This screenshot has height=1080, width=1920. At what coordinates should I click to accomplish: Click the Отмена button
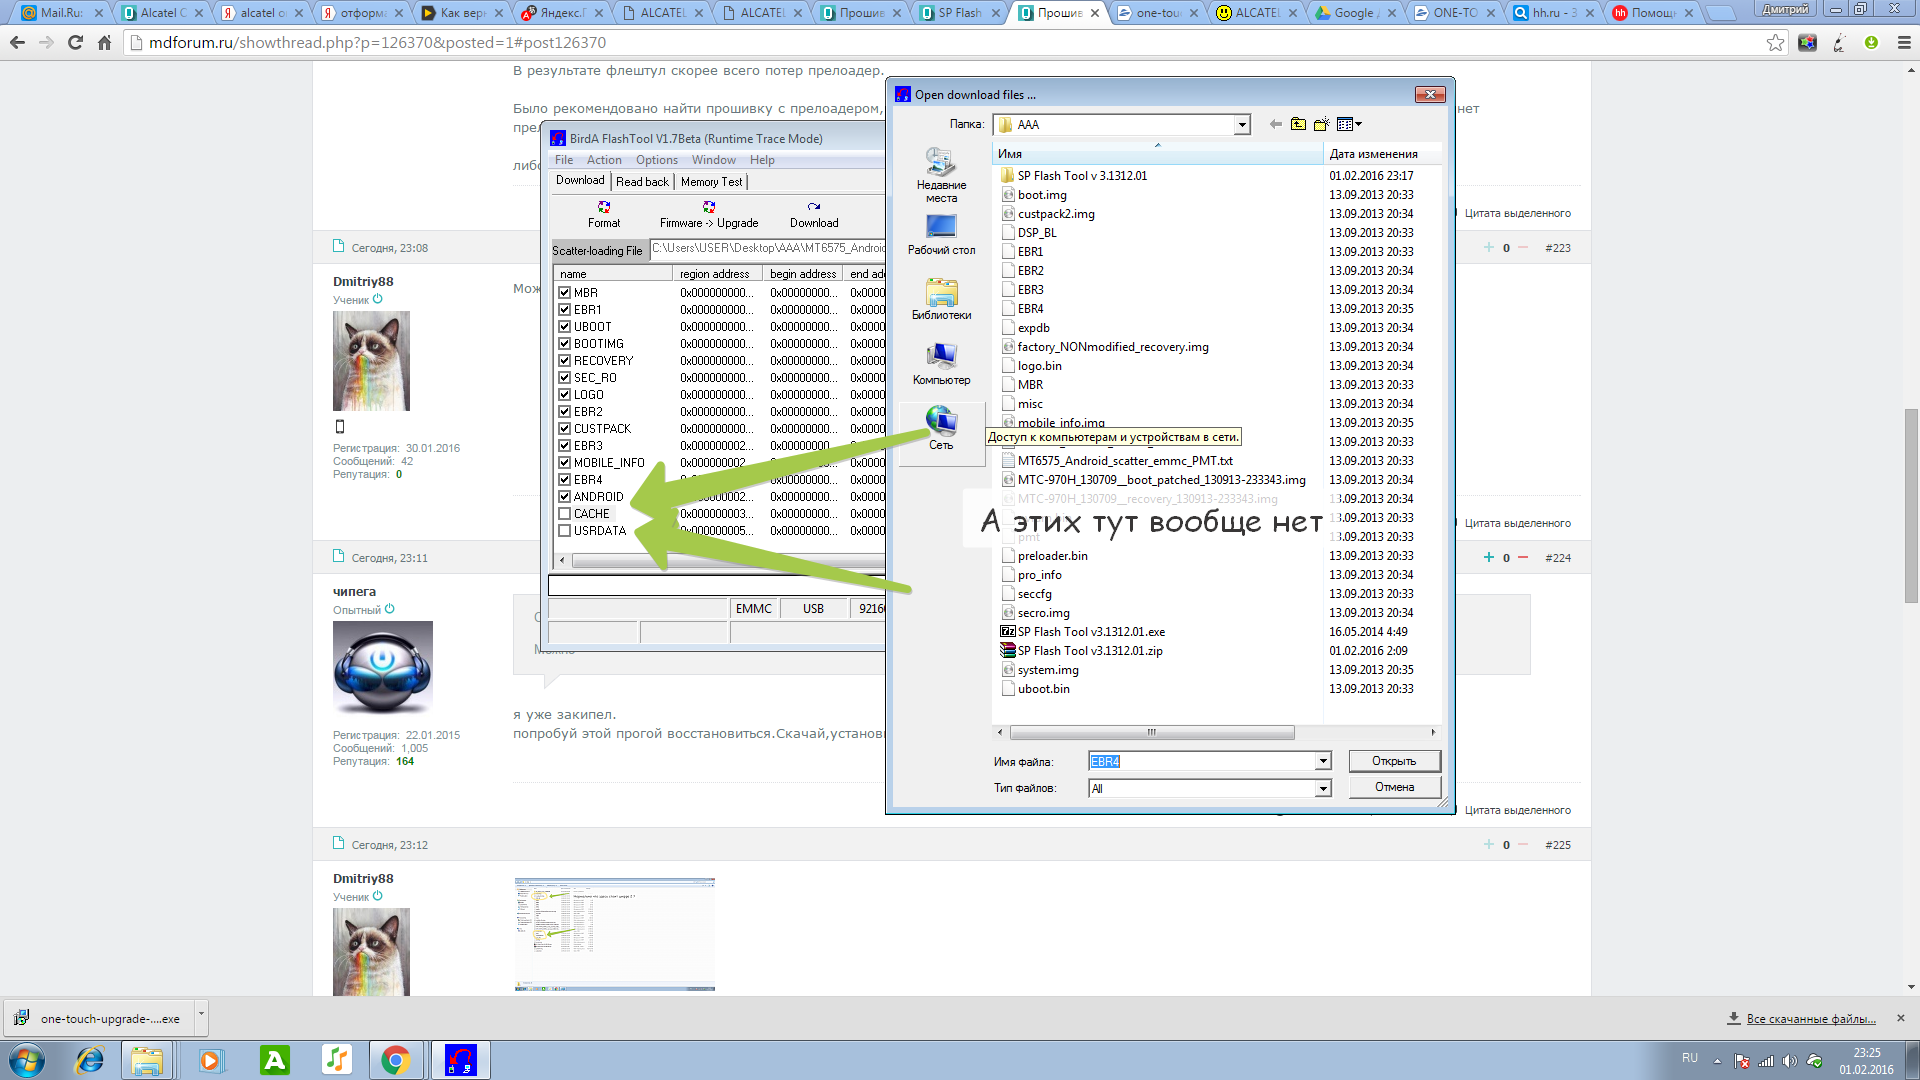pyautogui.click(x=1394, y=787)
